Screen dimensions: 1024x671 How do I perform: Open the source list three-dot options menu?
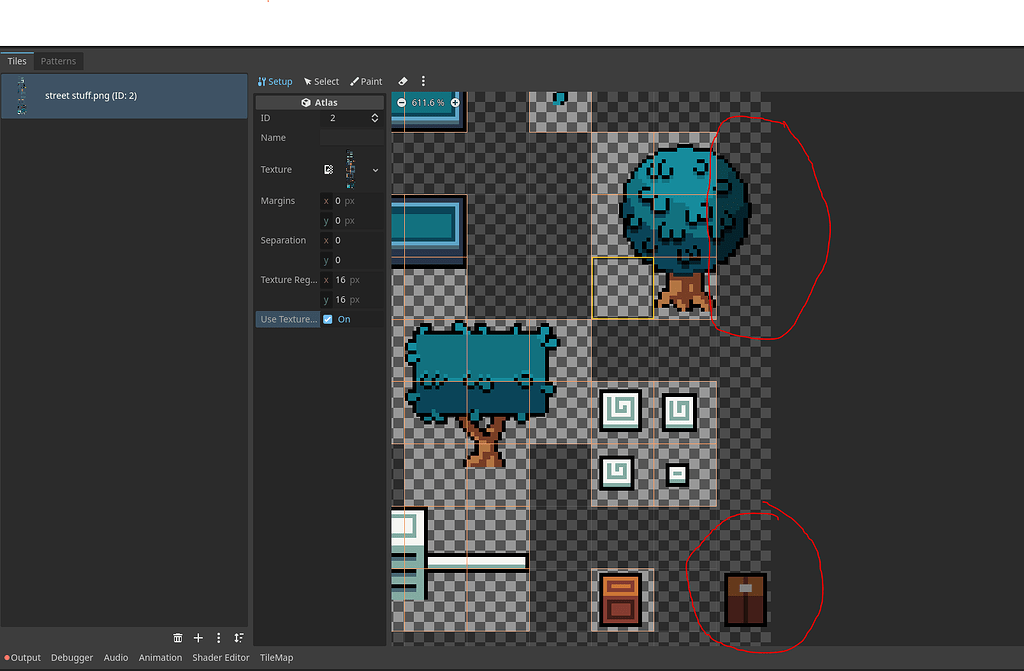click(218, 637)
